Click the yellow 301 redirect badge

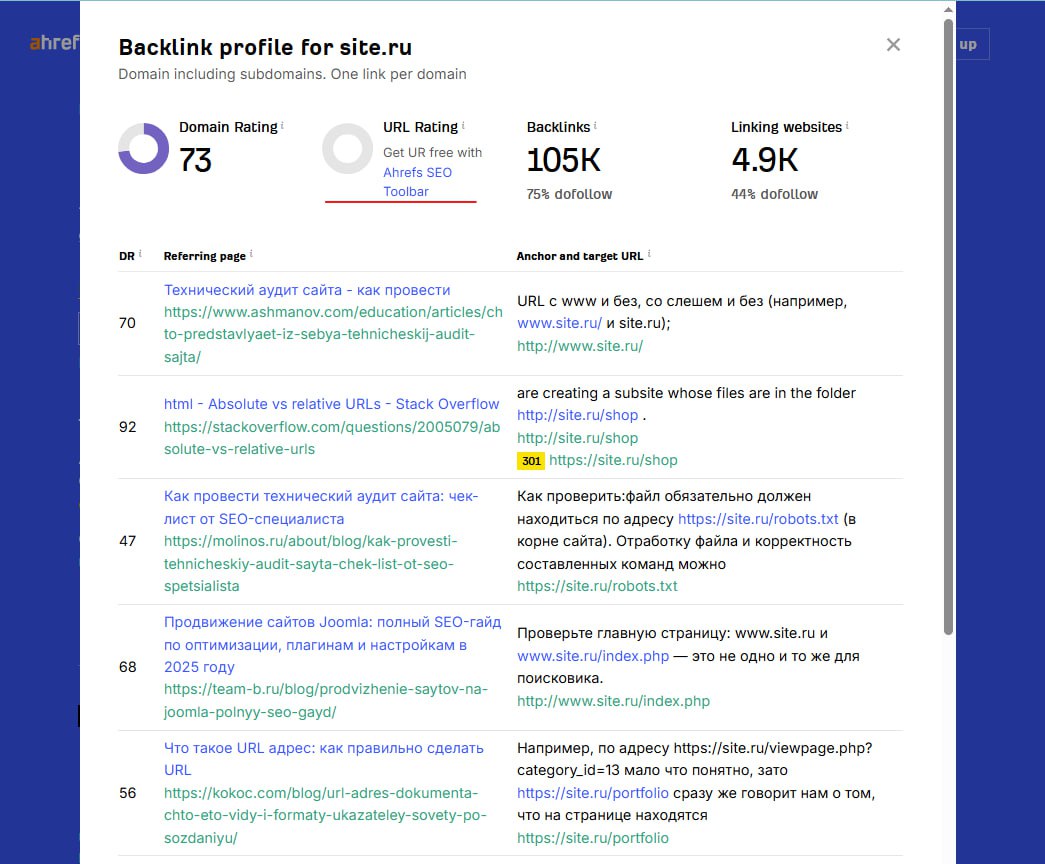pos(530,461)
